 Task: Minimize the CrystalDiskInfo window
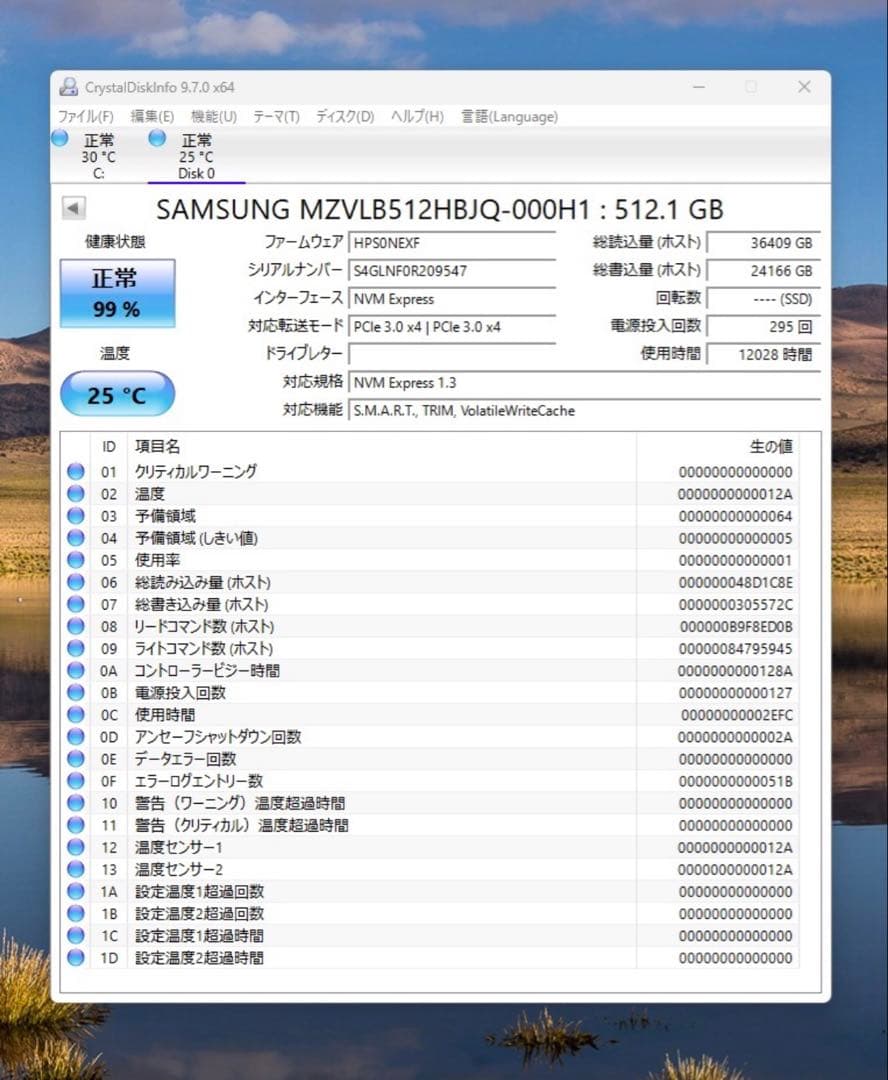tap(699, 87)
